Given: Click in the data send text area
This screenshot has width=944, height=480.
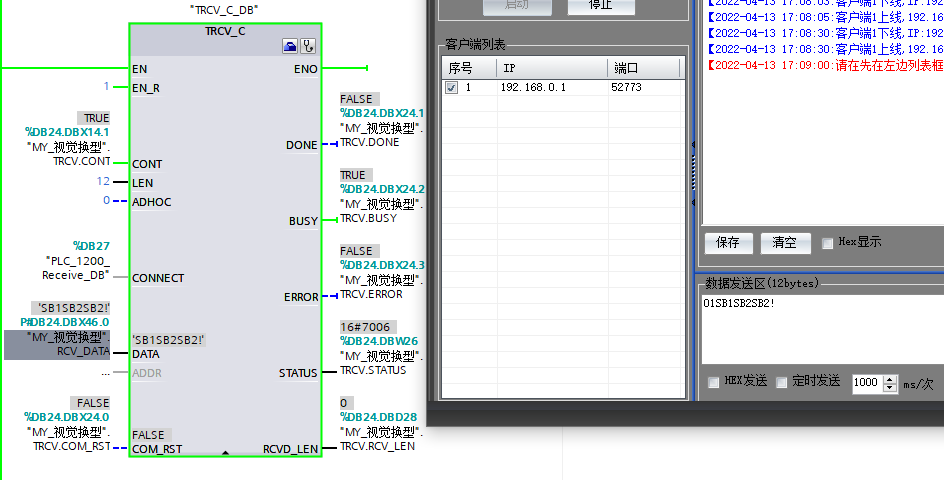Looking at the screenshot, I should click(818, 330).
